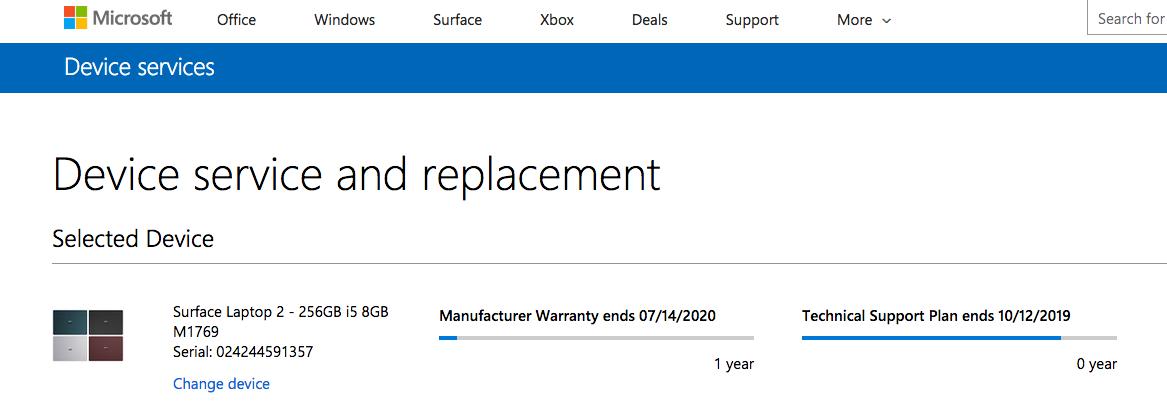
Task: Open the Office menu item
Action: point(237,20)
